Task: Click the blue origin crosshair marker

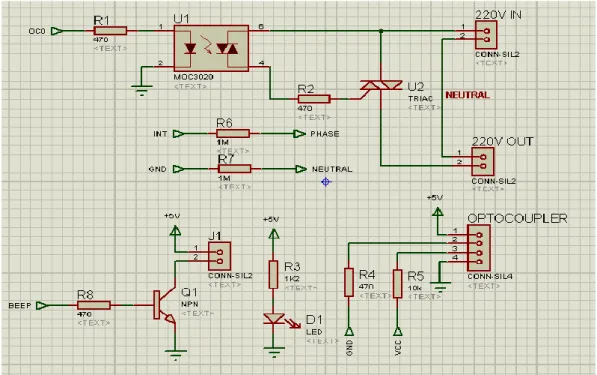Action: [326, 182]
